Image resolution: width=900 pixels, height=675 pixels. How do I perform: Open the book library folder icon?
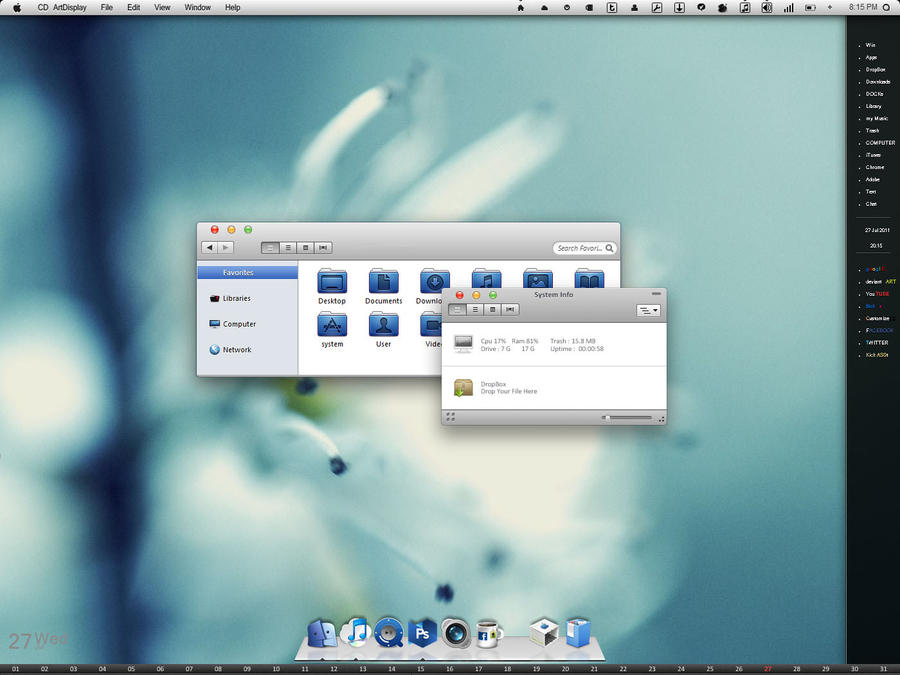589,278
